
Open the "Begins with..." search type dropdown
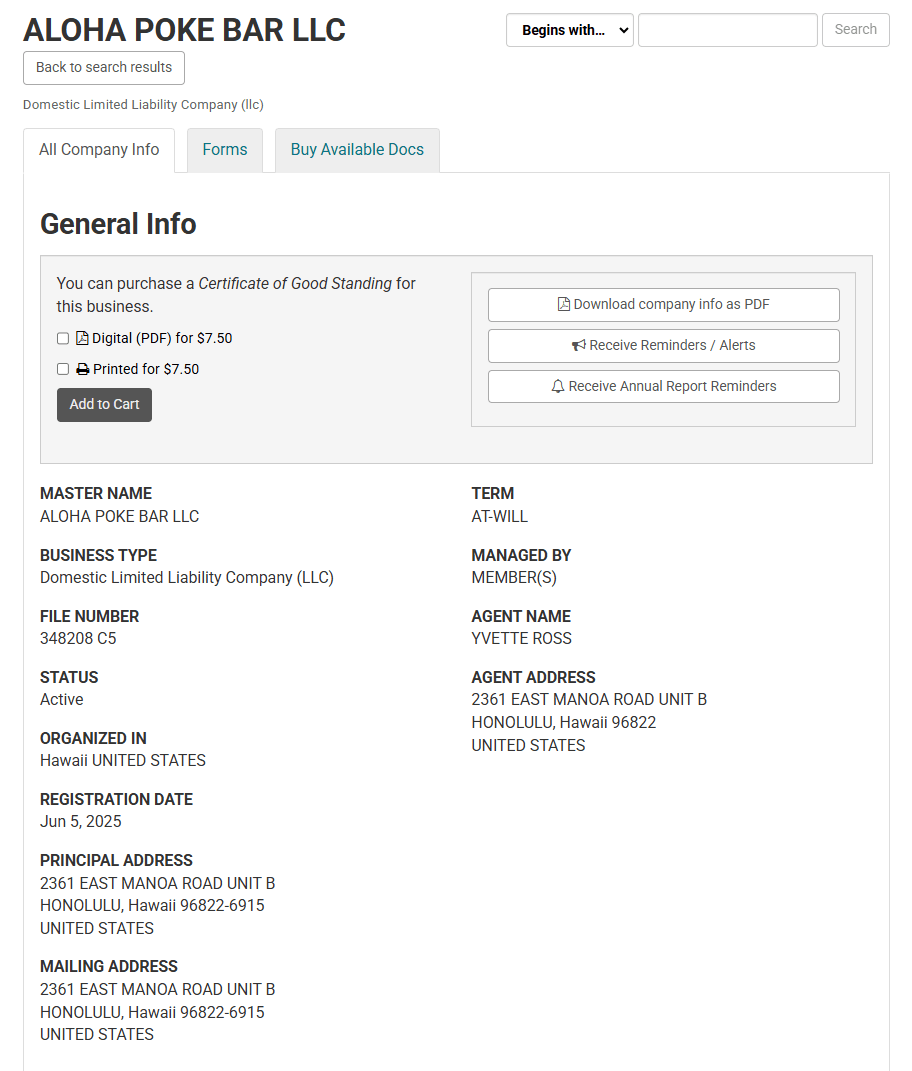tap(569, 30)
